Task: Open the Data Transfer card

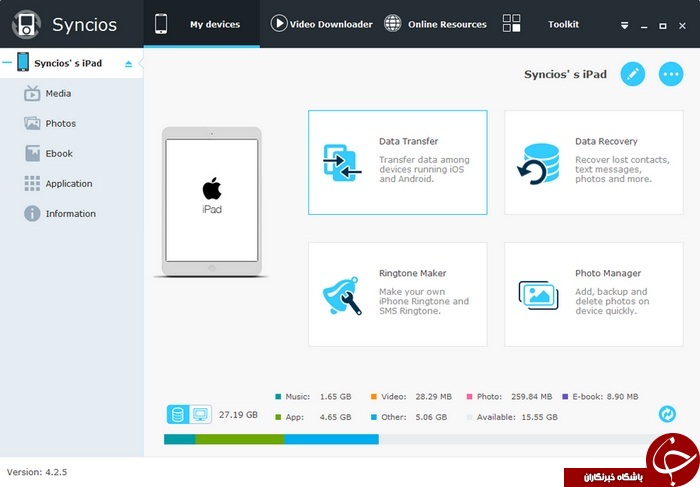Action: [x=397, y=162]
